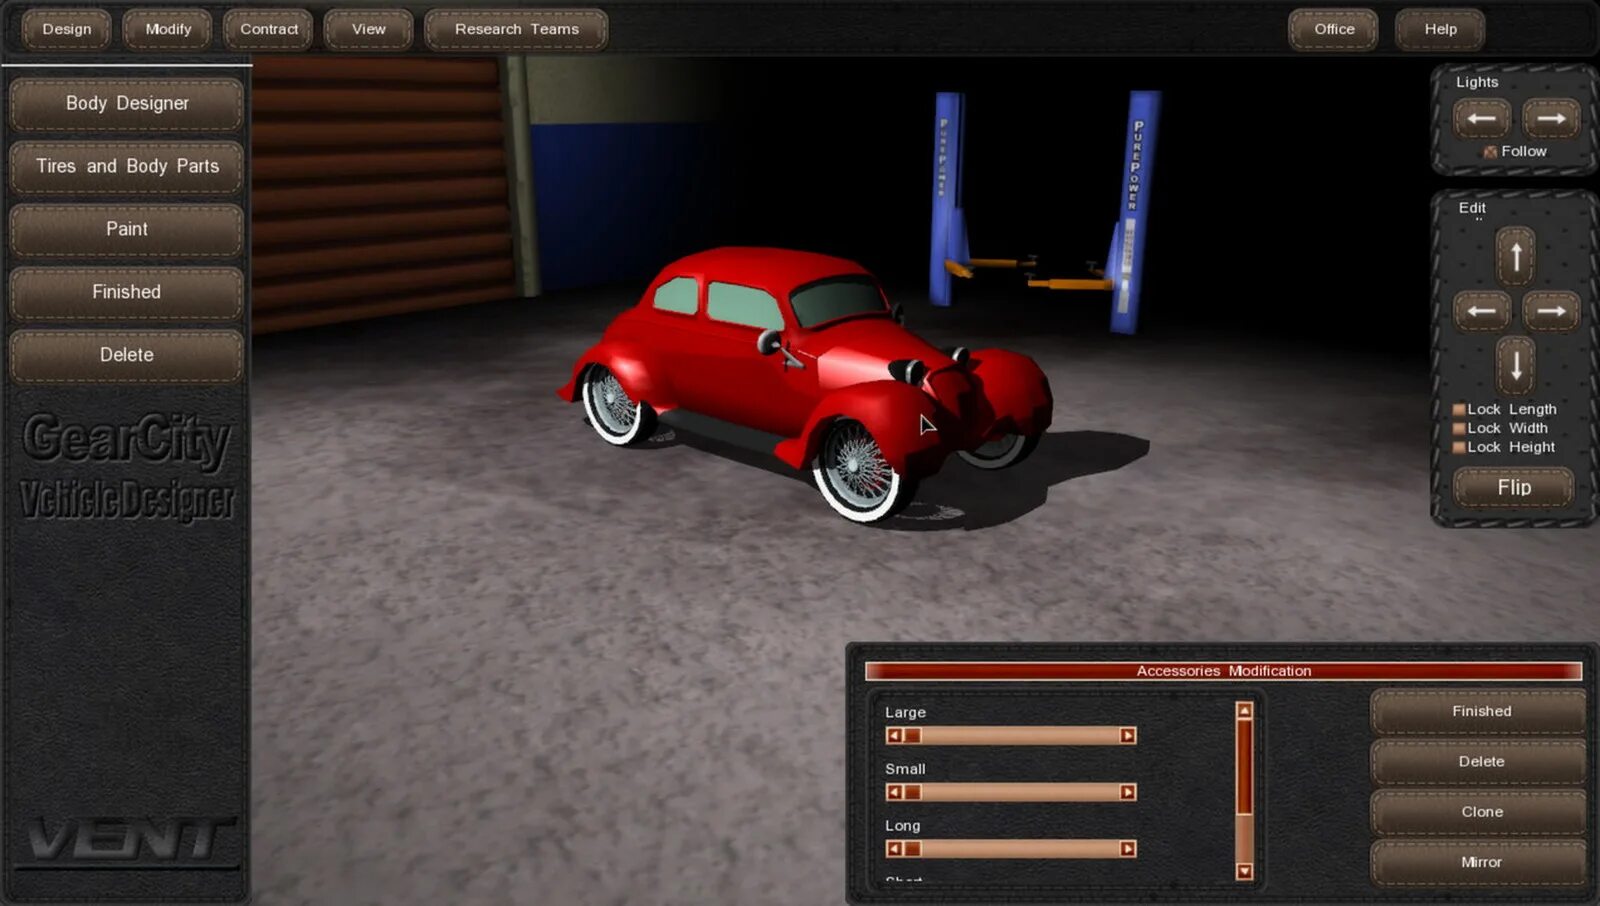The image size is (1600, 906).
Task: Click the Long slider track
Action: click(x=1011, y=849)
